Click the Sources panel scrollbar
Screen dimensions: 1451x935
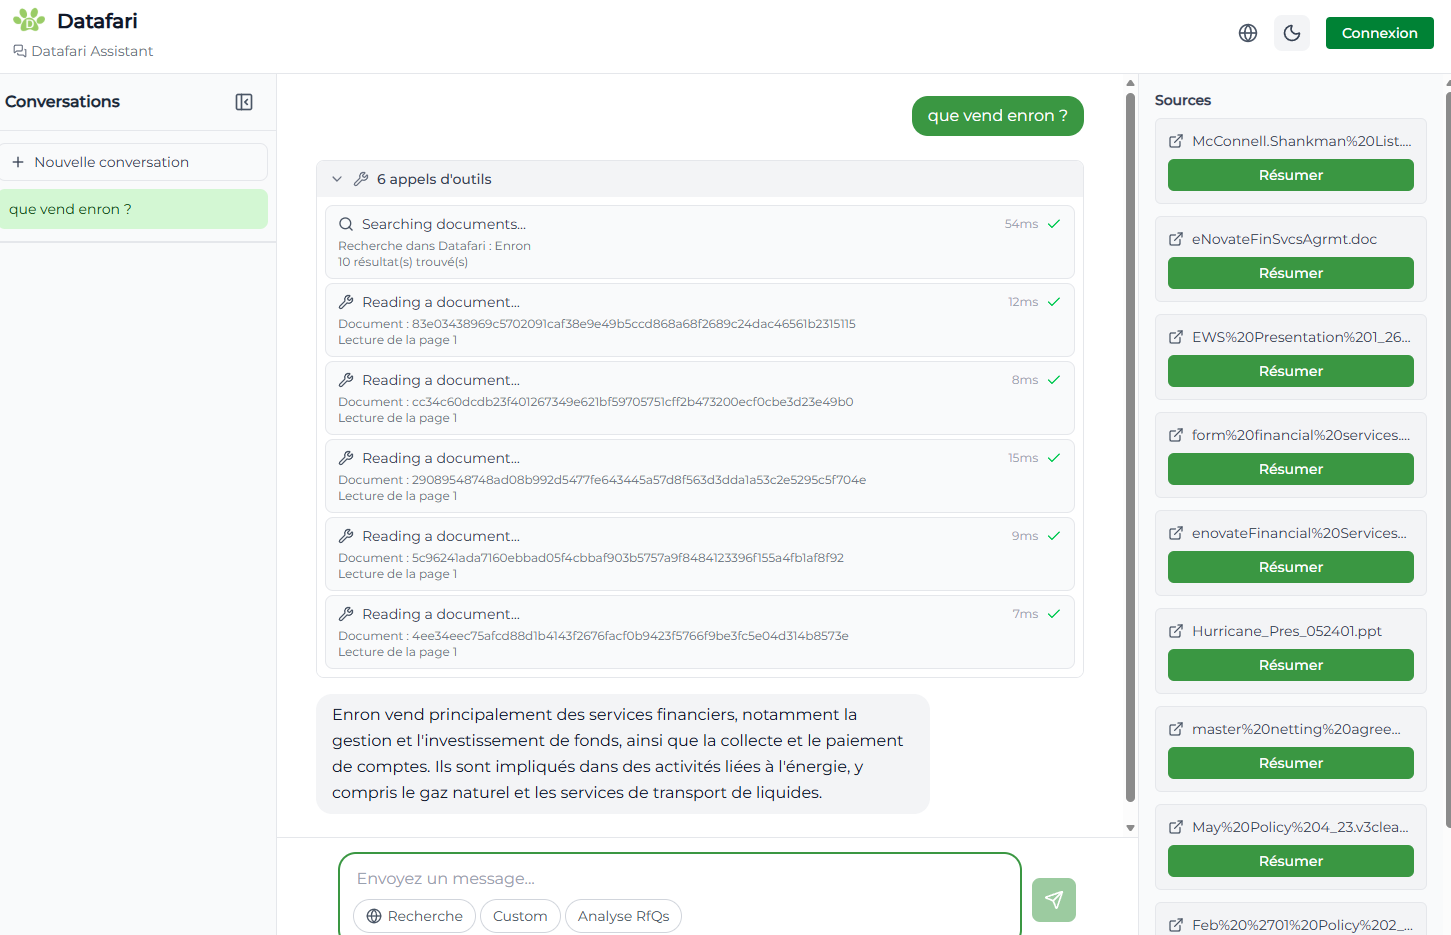[x=1448, y=460]
